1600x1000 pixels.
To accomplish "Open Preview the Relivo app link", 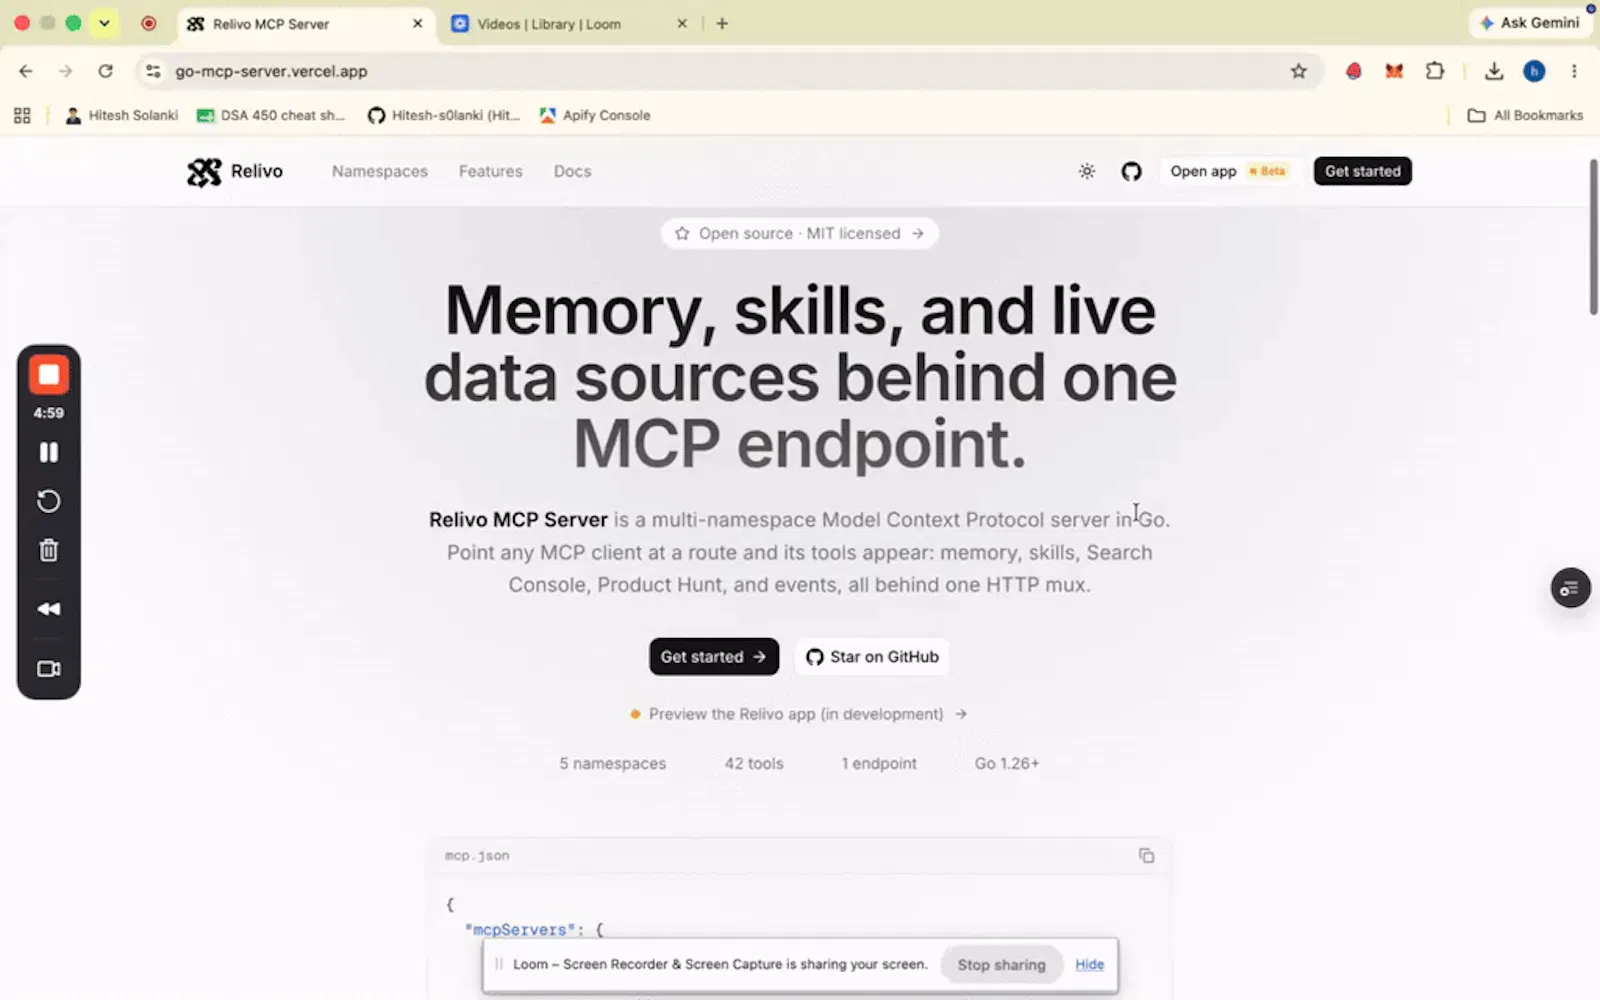I will point(798,714).
